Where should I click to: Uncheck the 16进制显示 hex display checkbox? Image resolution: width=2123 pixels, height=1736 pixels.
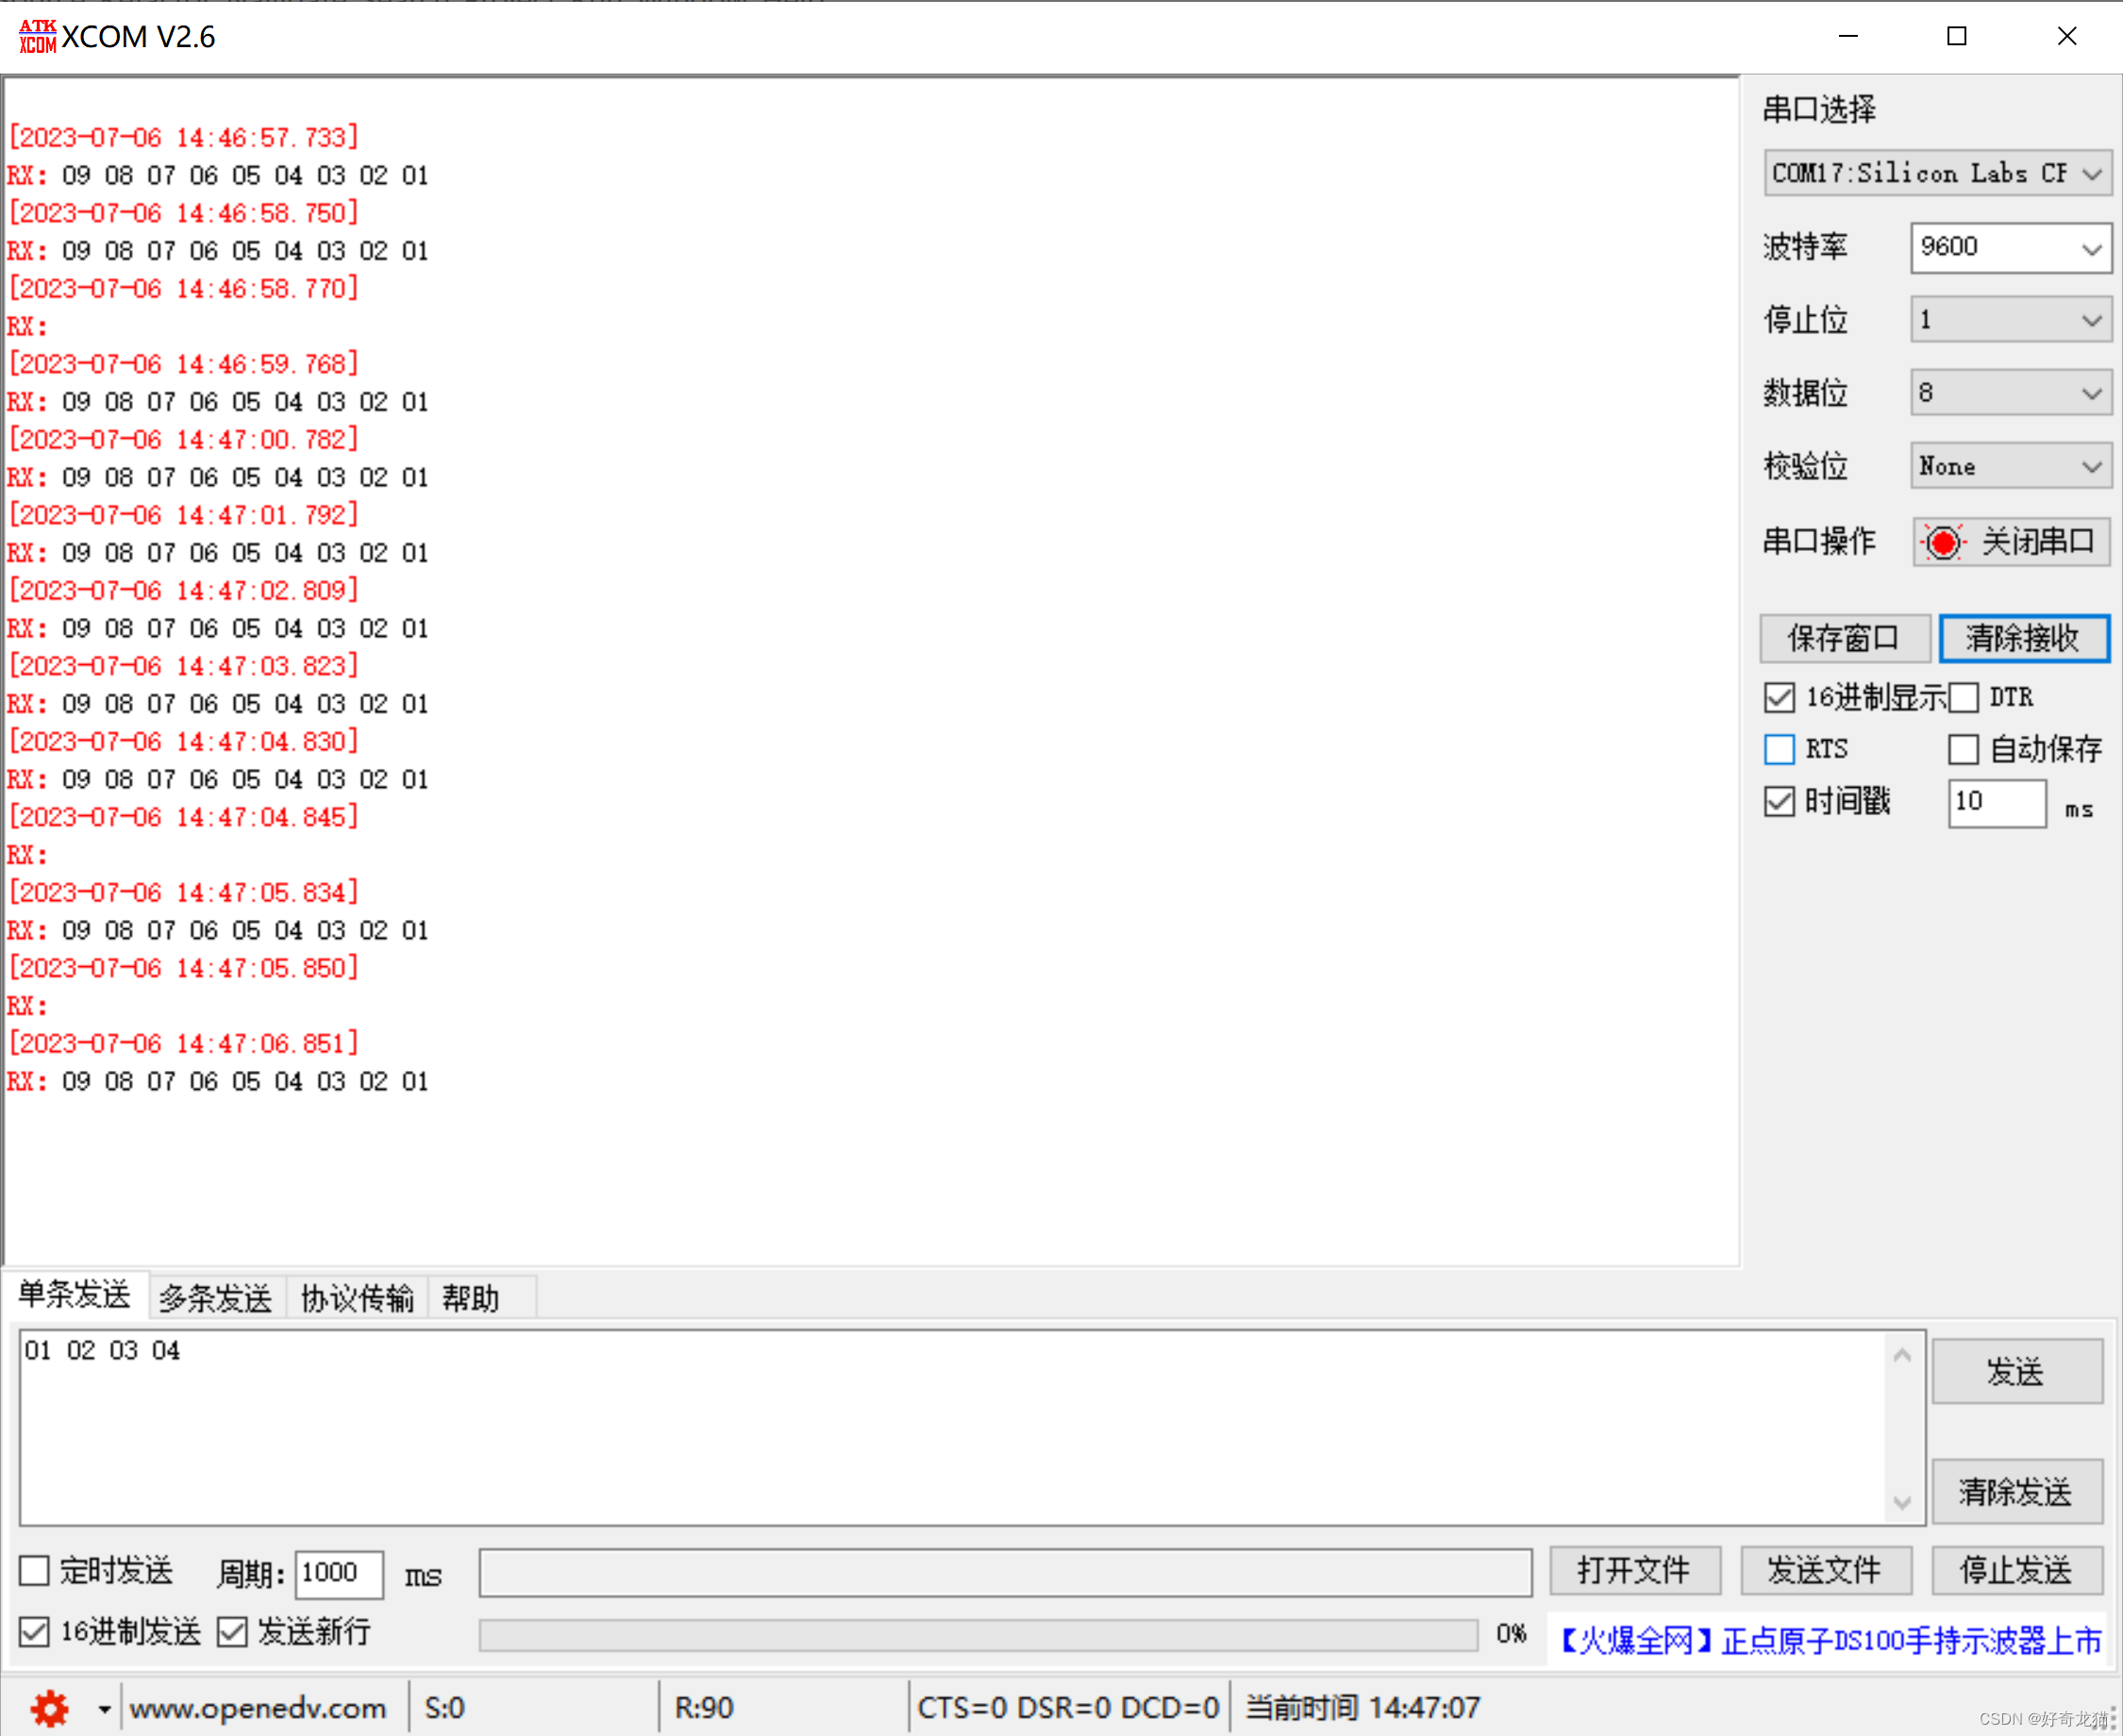click(x=1779, y=697)
